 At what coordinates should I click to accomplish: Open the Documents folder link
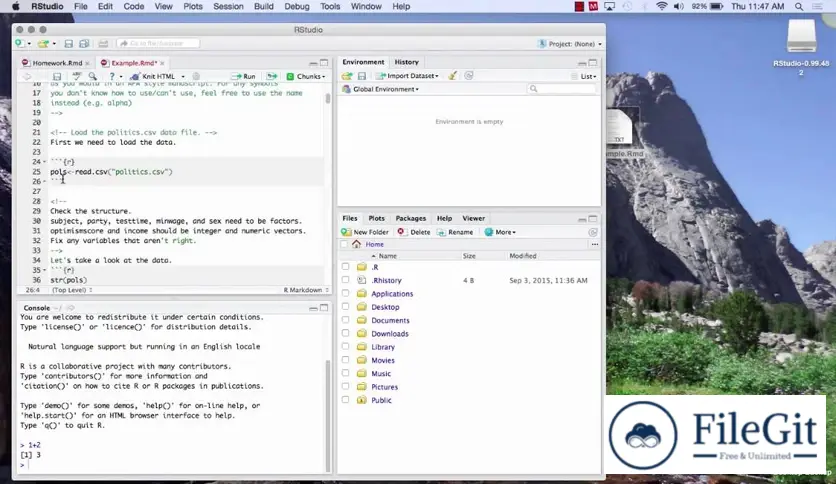390,320
